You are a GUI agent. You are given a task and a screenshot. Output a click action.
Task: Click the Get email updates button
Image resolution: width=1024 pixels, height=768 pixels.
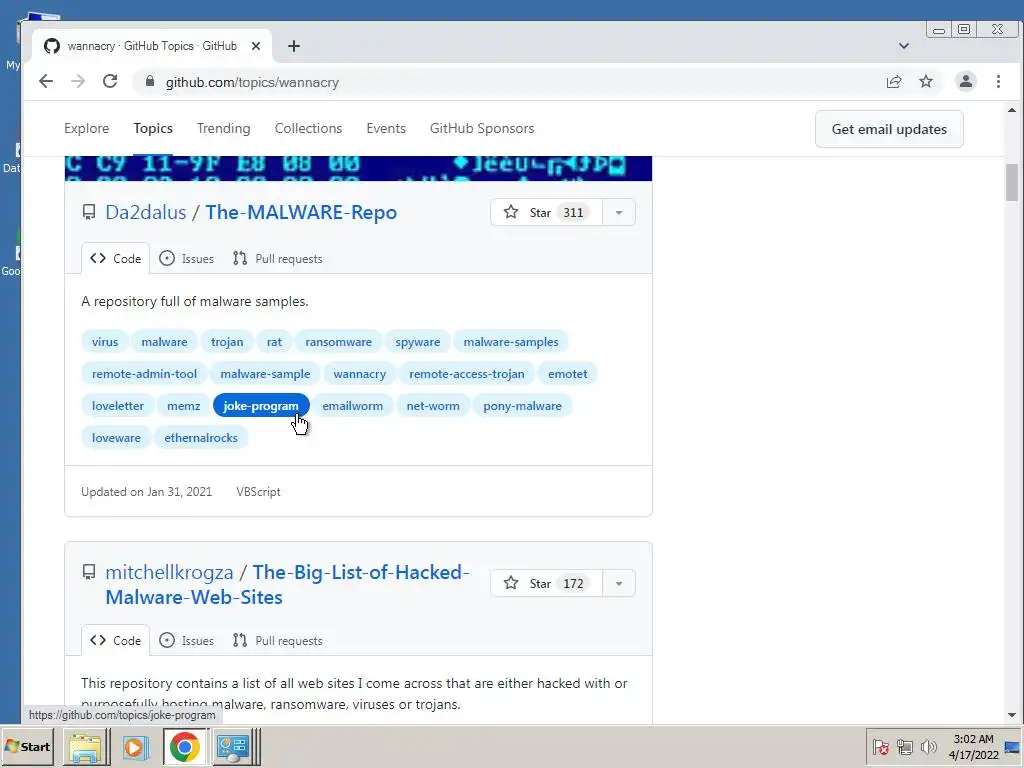coord(889,129)
